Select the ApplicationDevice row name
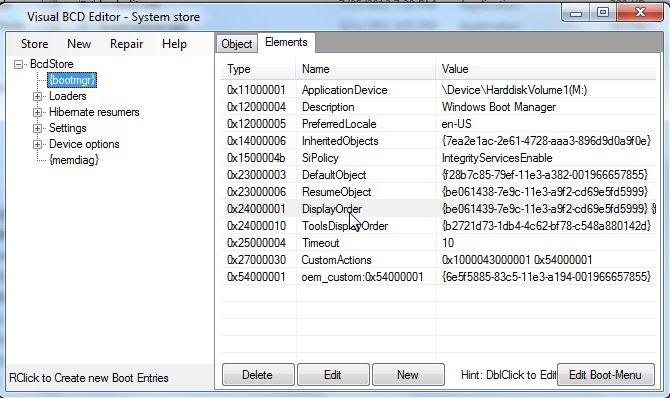 [344, 90]
